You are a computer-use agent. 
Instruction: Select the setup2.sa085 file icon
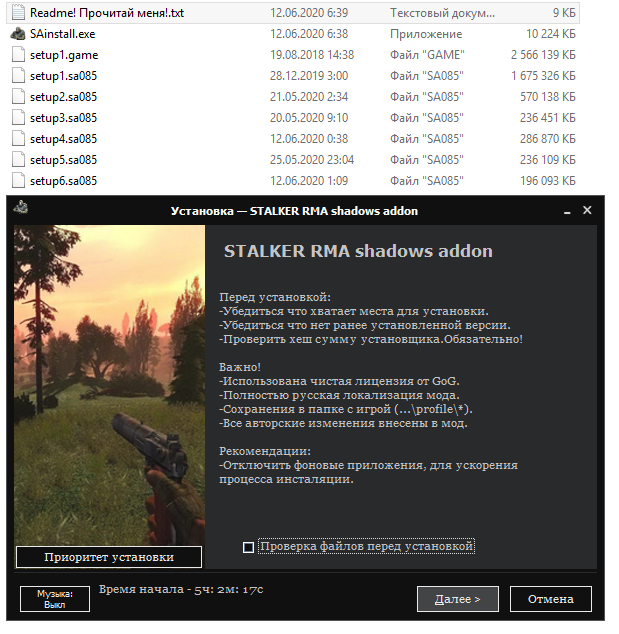pos(18,97)
